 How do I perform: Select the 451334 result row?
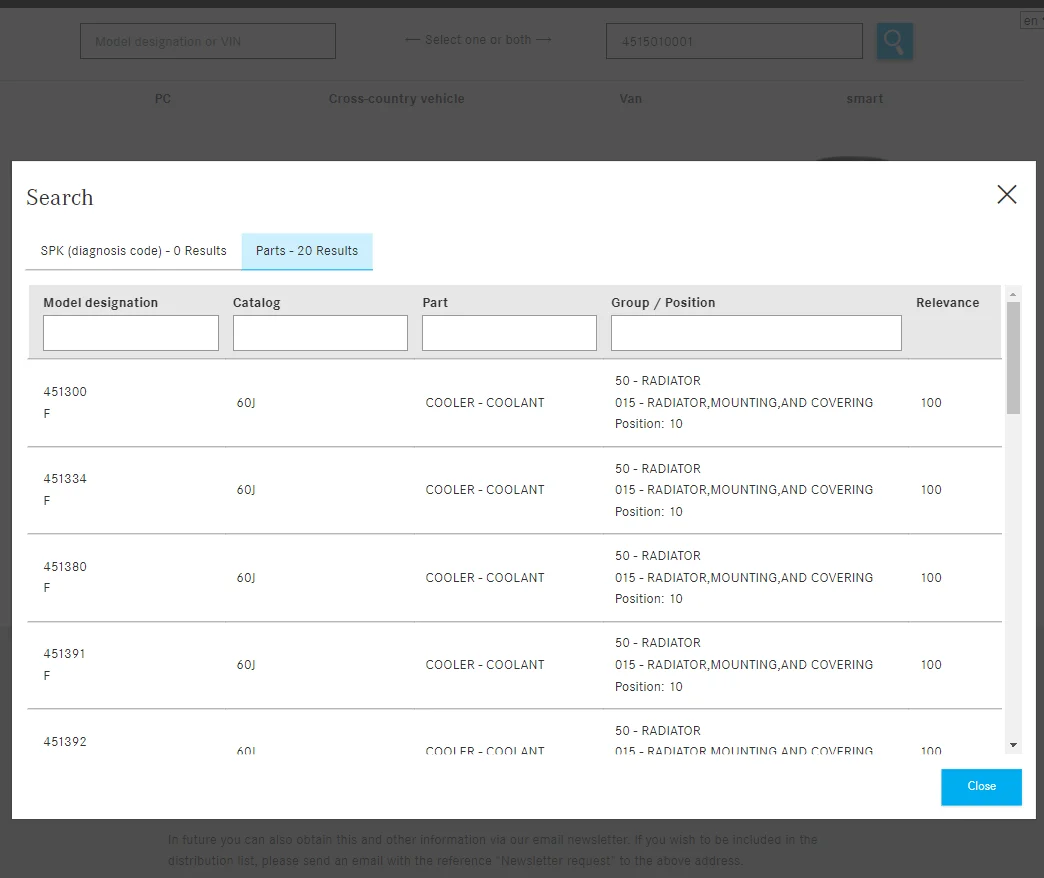click(485, 490)
